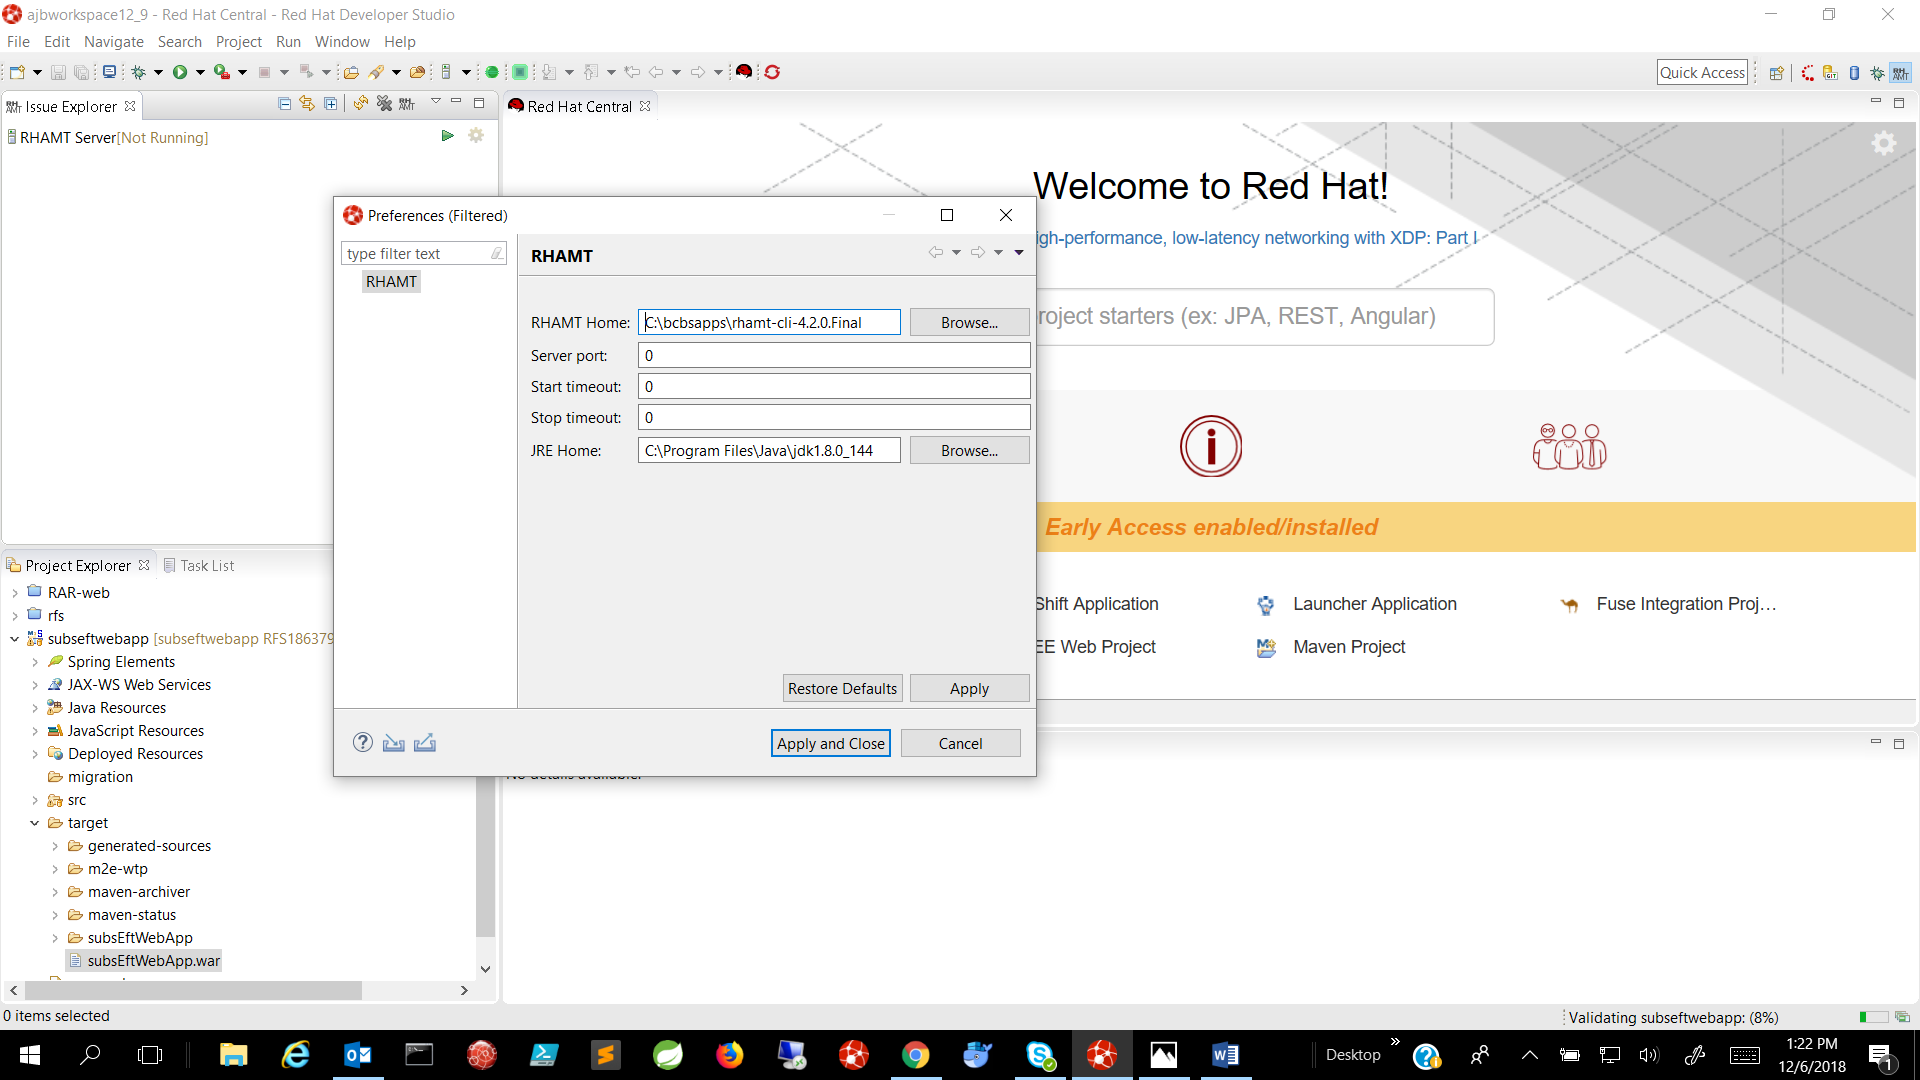Open the Issue Explorer view menu

pos(436,102)
